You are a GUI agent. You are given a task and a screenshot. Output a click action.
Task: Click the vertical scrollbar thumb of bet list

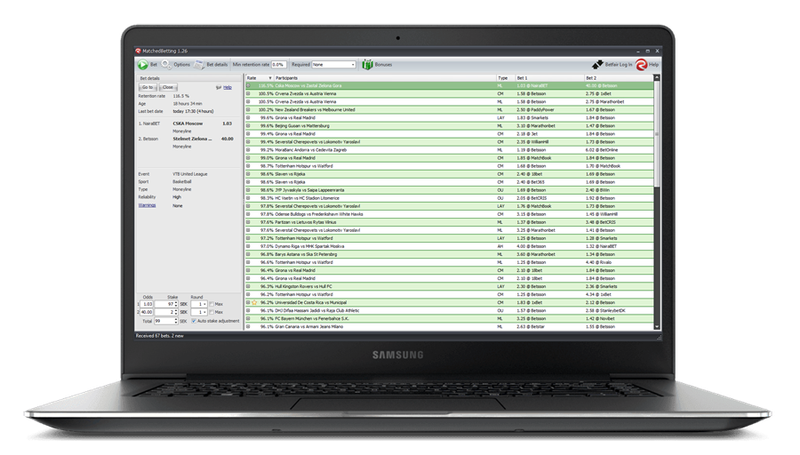pyautogui.click(x=657, y=135)
